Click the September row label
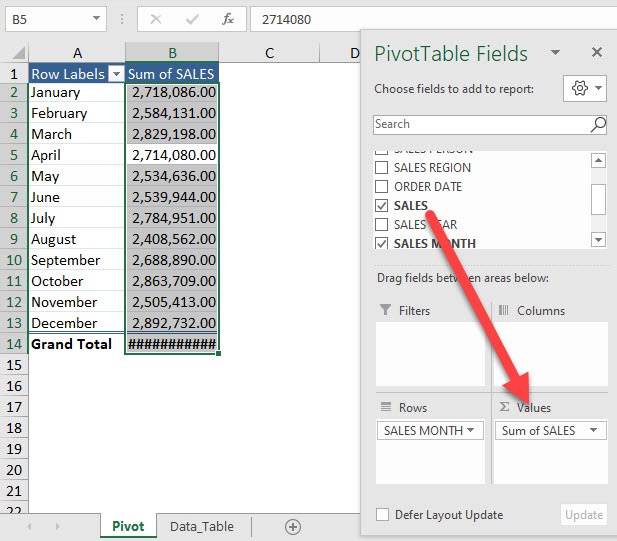The width and height of the screenshot is (617, 541). (x=77, y=260)
